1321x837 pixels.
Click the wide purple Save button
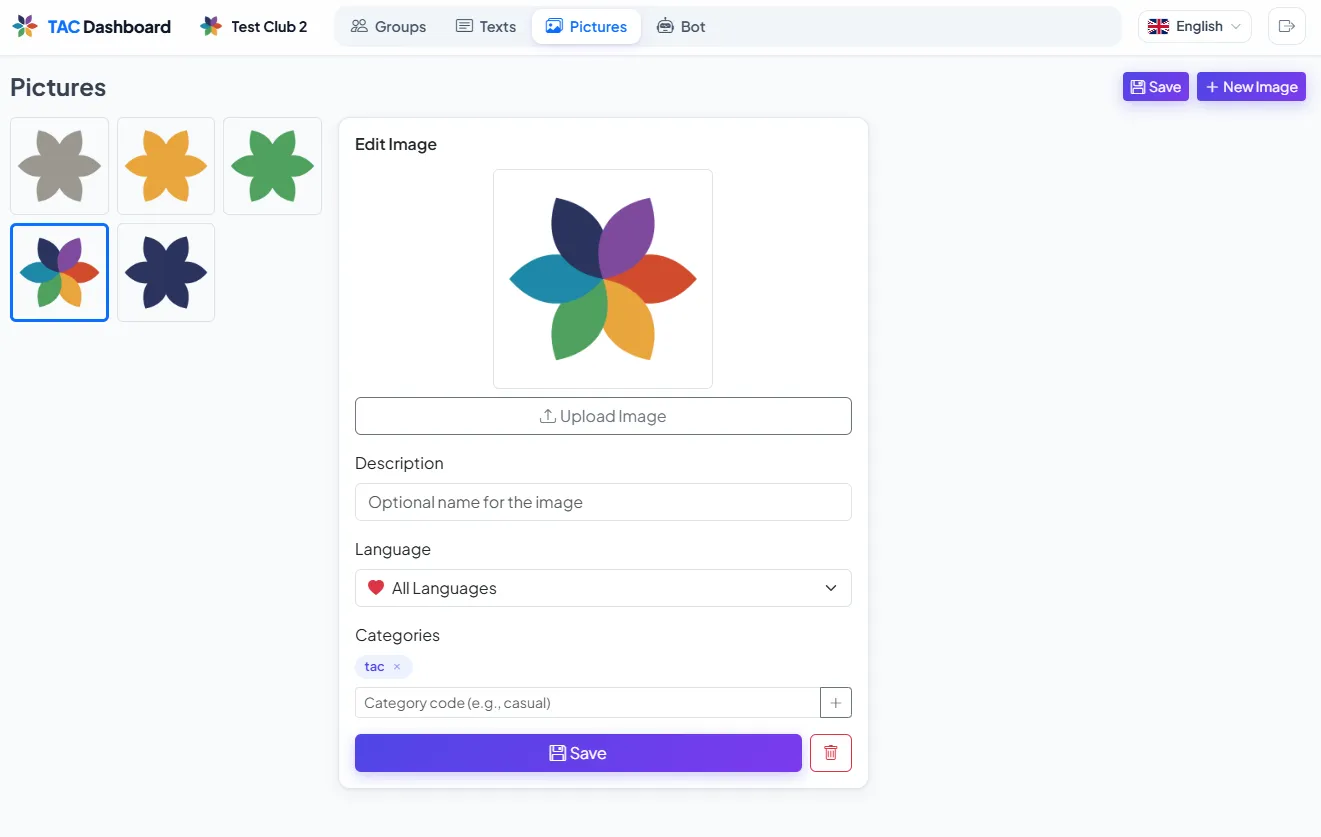pyautogui.click(x=578, y=753)
